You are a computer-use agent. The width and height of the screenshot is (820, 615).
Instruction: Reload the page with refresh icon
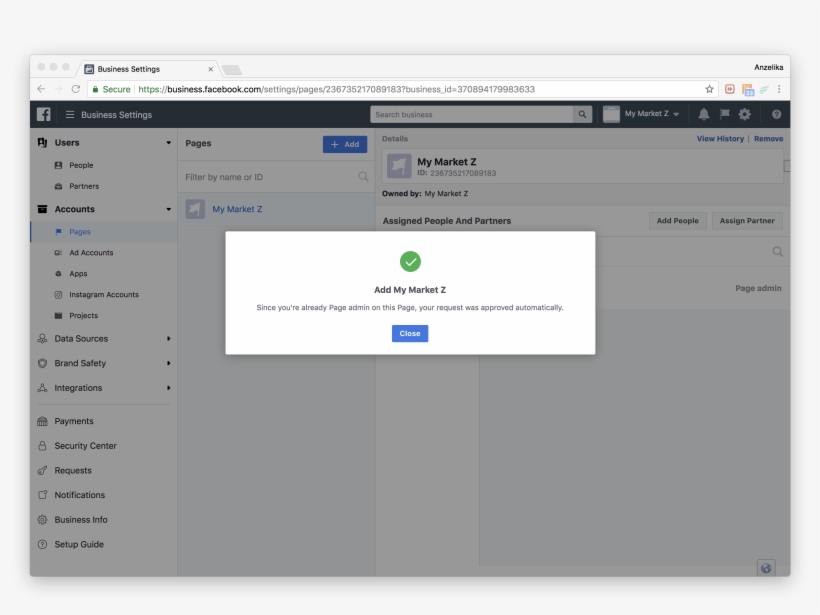[76, 89]
